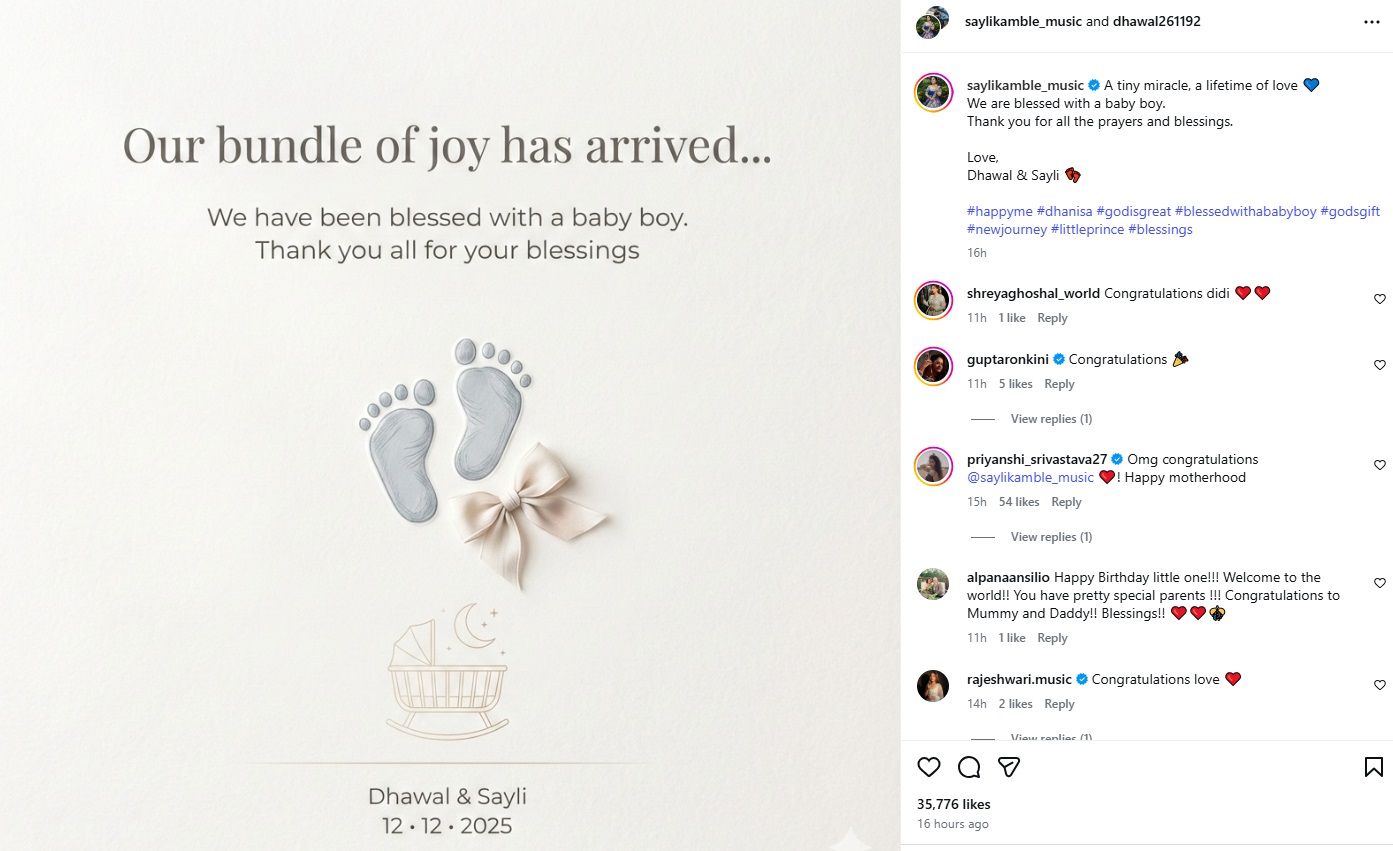The height and width of the screenshot is (851, 1393).
Task: Like priyanshi_srivastava27's comment heart
Action: 1380,465
